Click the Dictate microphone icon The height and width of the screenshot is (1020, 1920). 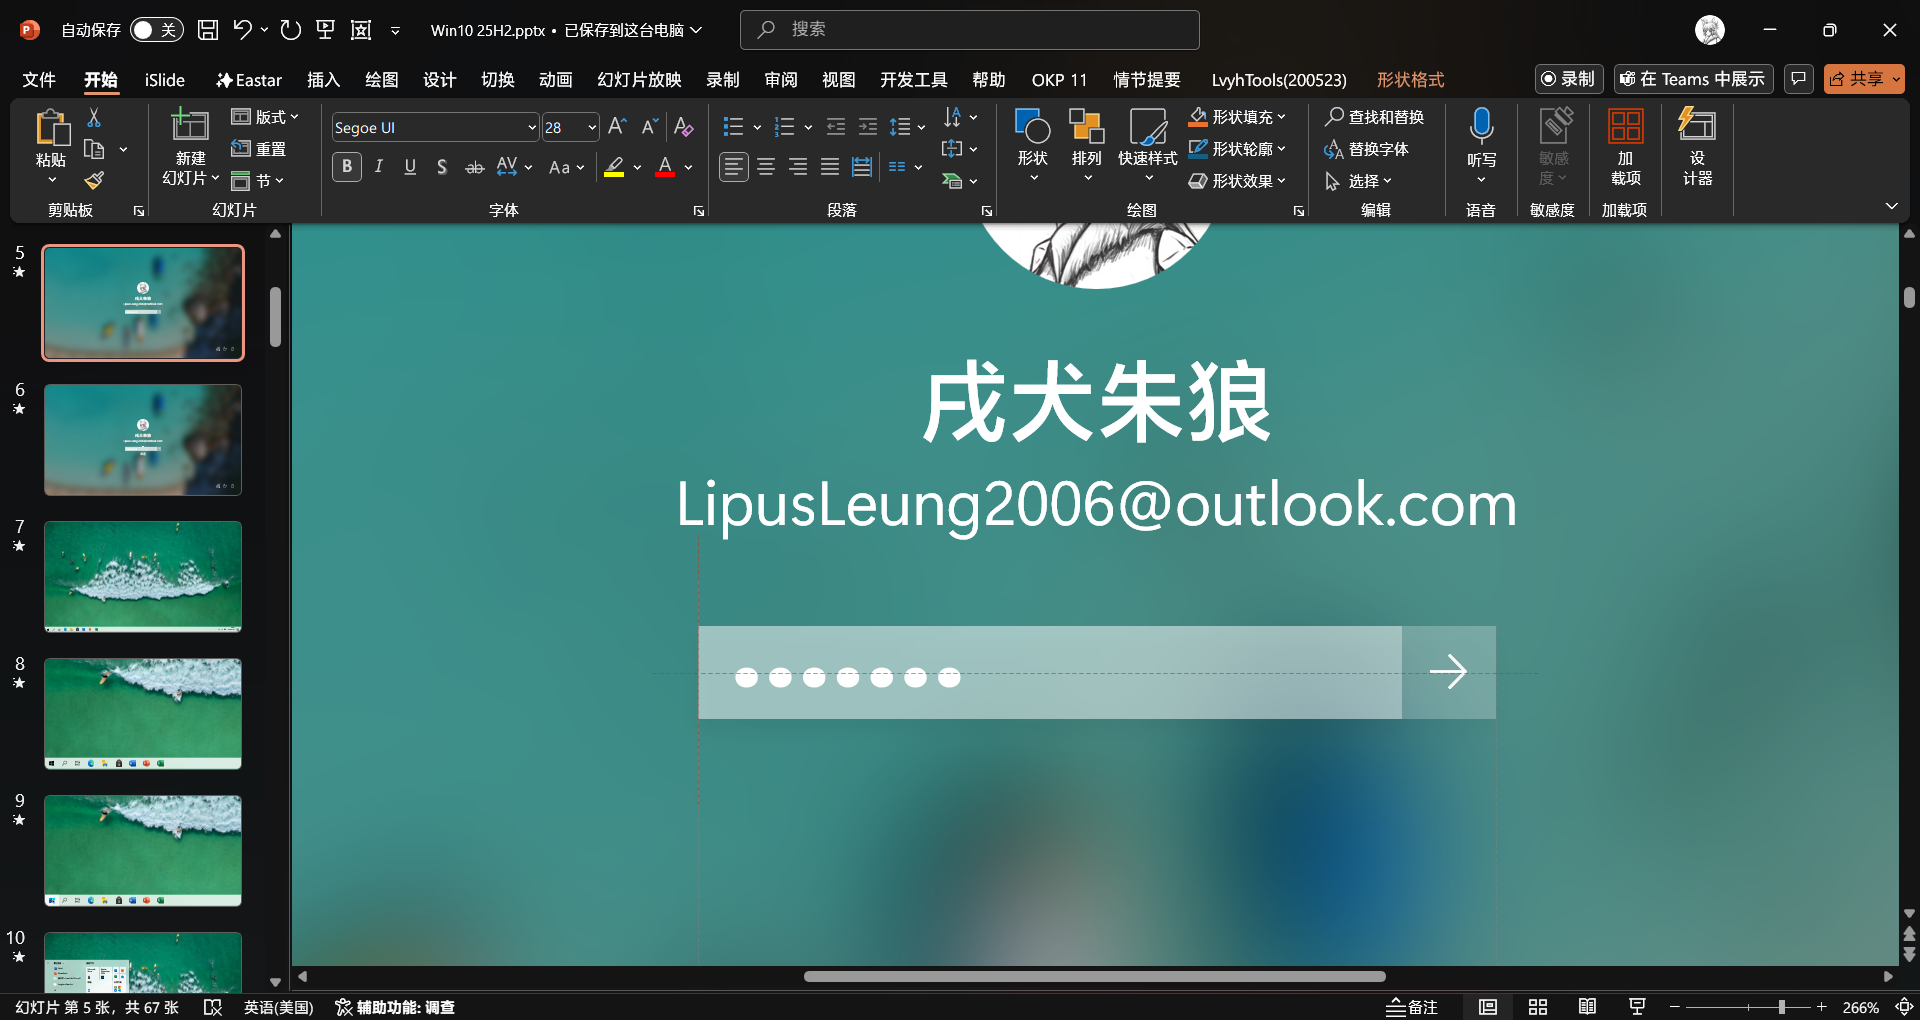[x=1481, y=128]
